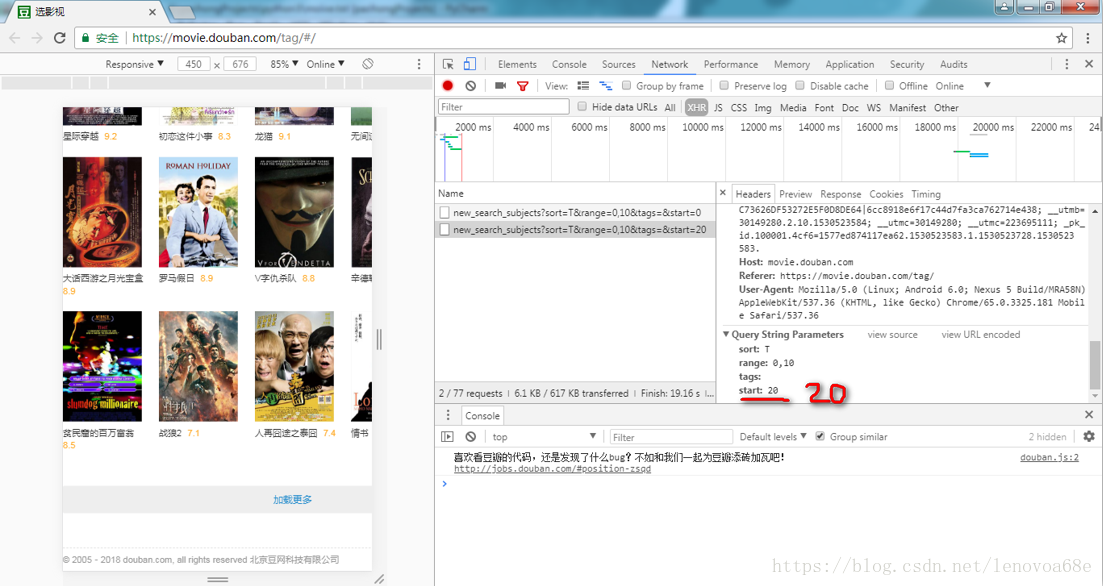
Task: Open douban.js:2 source link
Action: coord(1049,457)
